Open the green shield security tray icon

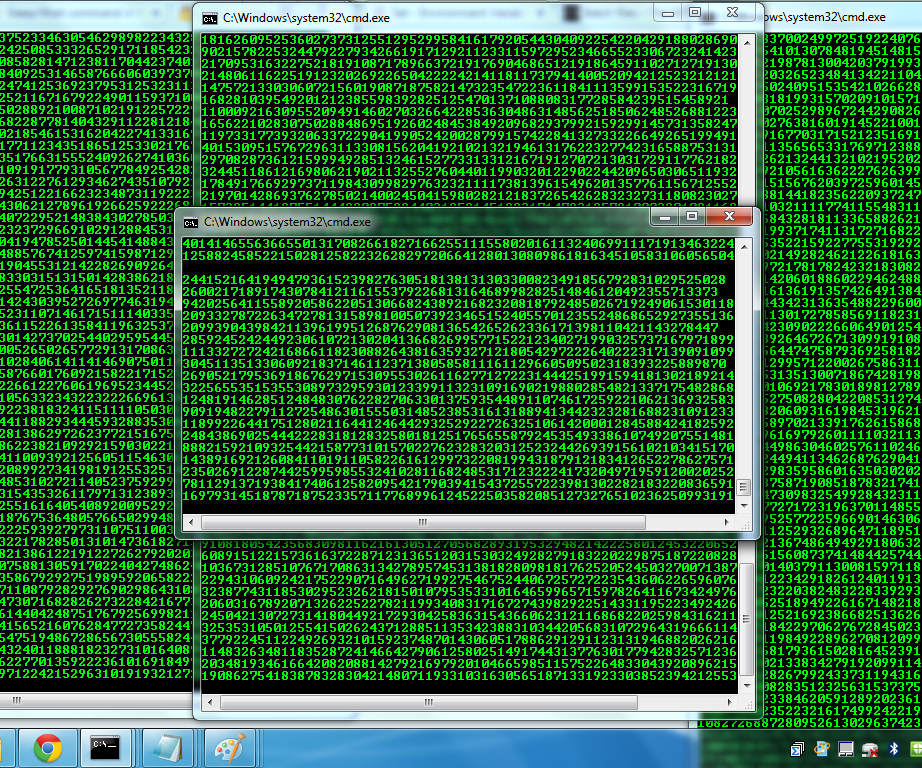pos(918,748)
